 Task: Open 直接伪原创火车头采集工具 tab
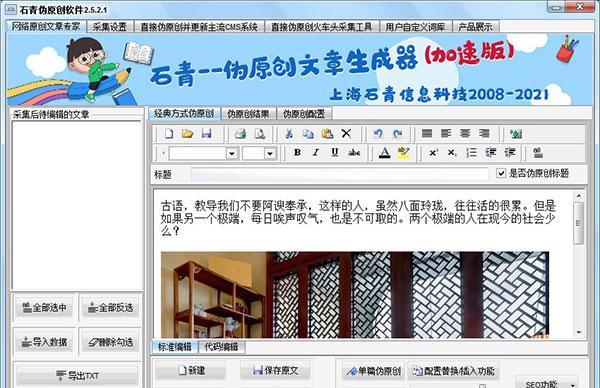pyautogui.click(x=321, y=27)
